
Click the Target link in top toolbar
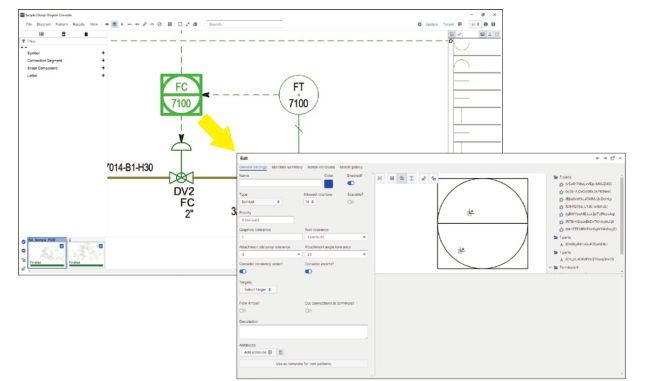pos(449,24)
